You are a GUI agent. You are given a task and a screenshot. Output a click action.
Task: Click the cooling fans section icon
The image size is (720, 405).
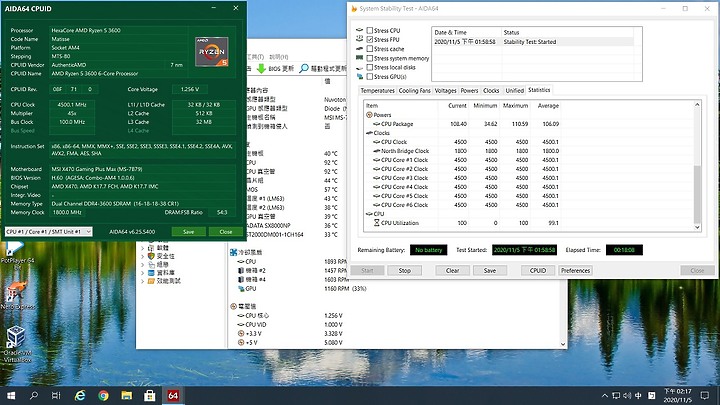pyautogui.click(x=233, y=252)
